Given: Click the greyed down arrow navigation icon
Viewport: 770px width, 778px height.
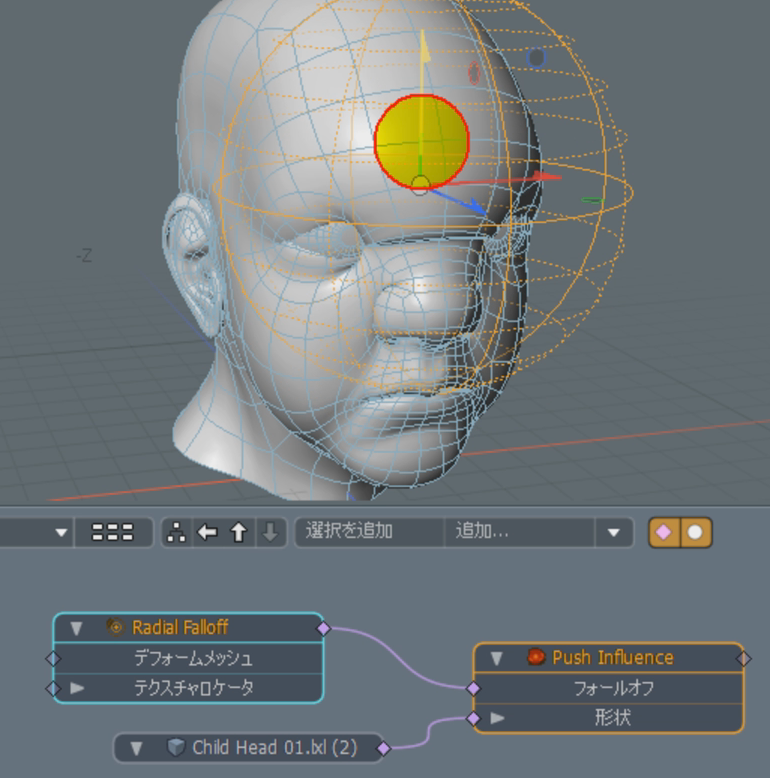Looking at the screenshot, I should (x=269, y=532).
